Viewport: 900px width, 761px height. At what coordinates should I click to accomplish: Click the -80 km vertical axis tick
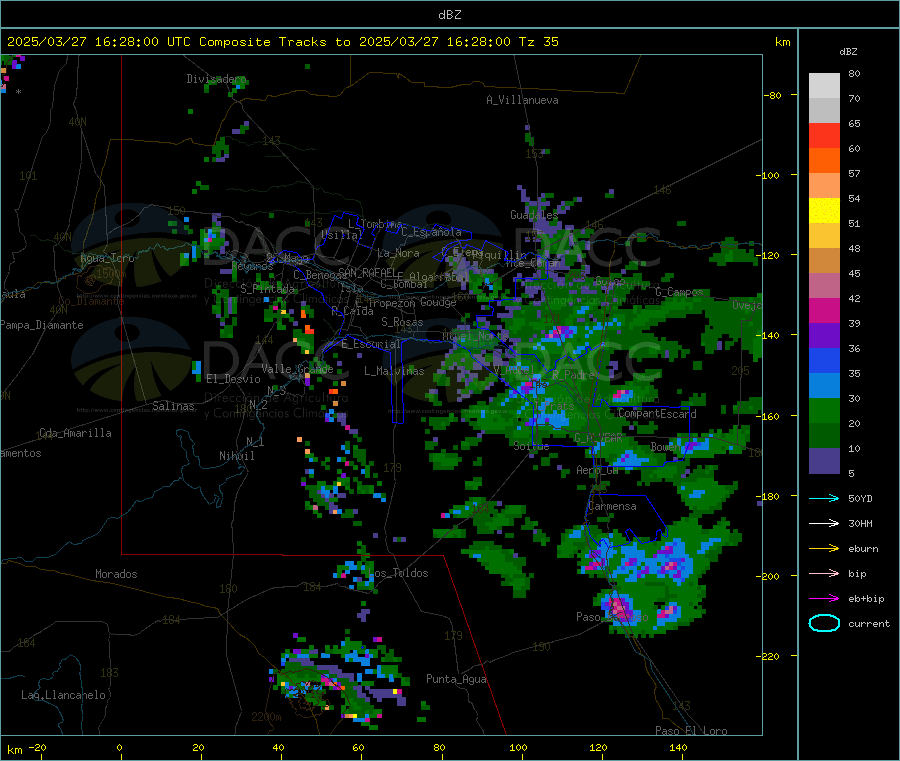pyautogui.click(x=773, y=95)
